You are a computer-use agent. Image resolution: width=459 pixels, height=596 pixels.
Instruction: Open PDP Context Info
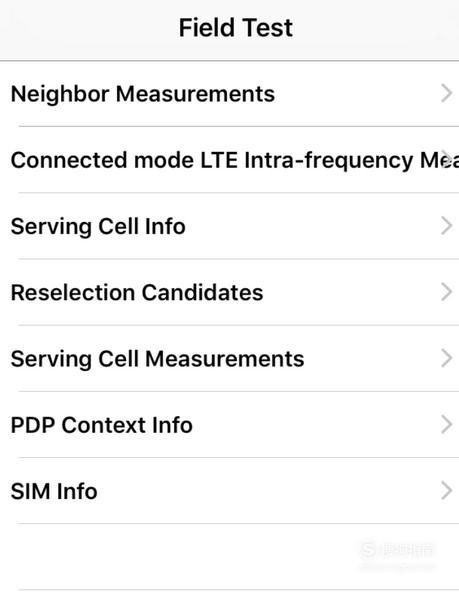[x=230, y=424]
